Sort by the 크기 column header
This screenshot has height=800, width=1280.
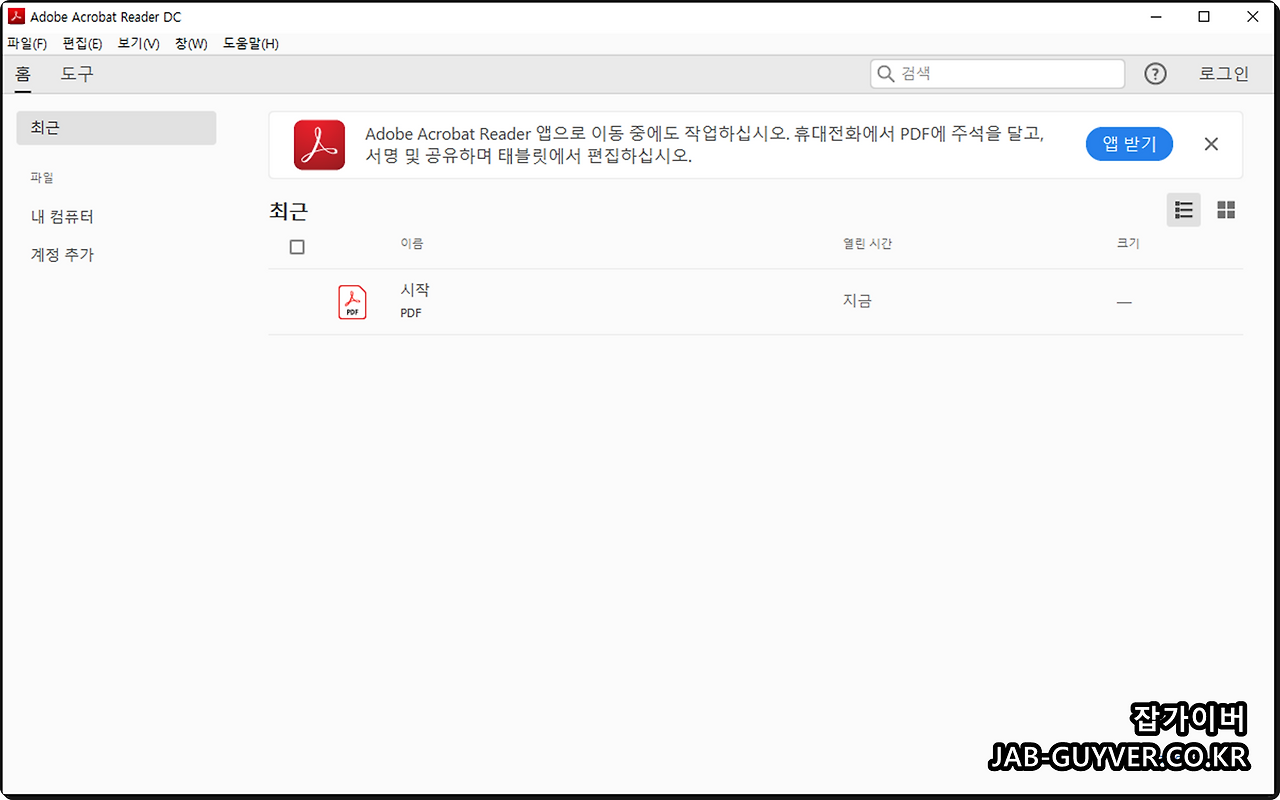(x=1128, y=244)
